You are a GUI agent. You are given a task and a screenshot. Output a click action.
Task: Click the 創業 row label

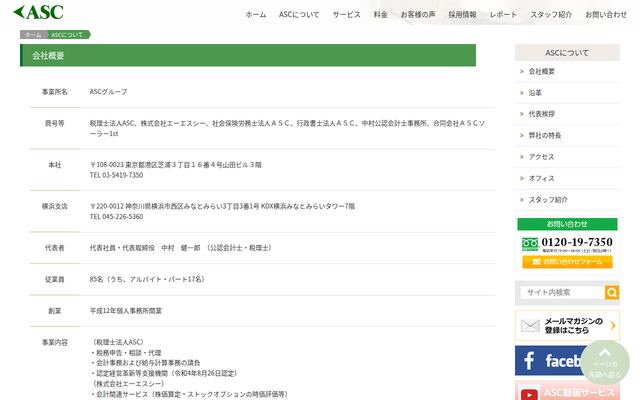(x=55, y=311)
